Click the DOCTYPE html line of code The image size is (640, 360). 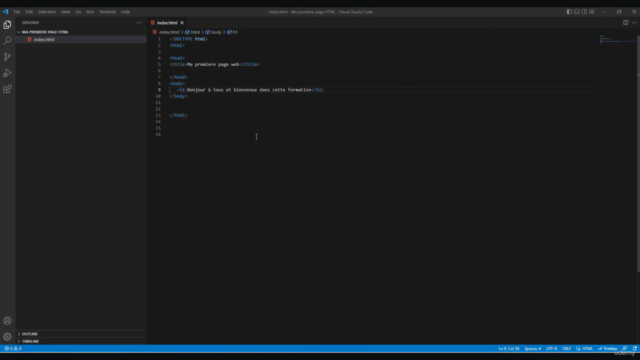point(189,39)
